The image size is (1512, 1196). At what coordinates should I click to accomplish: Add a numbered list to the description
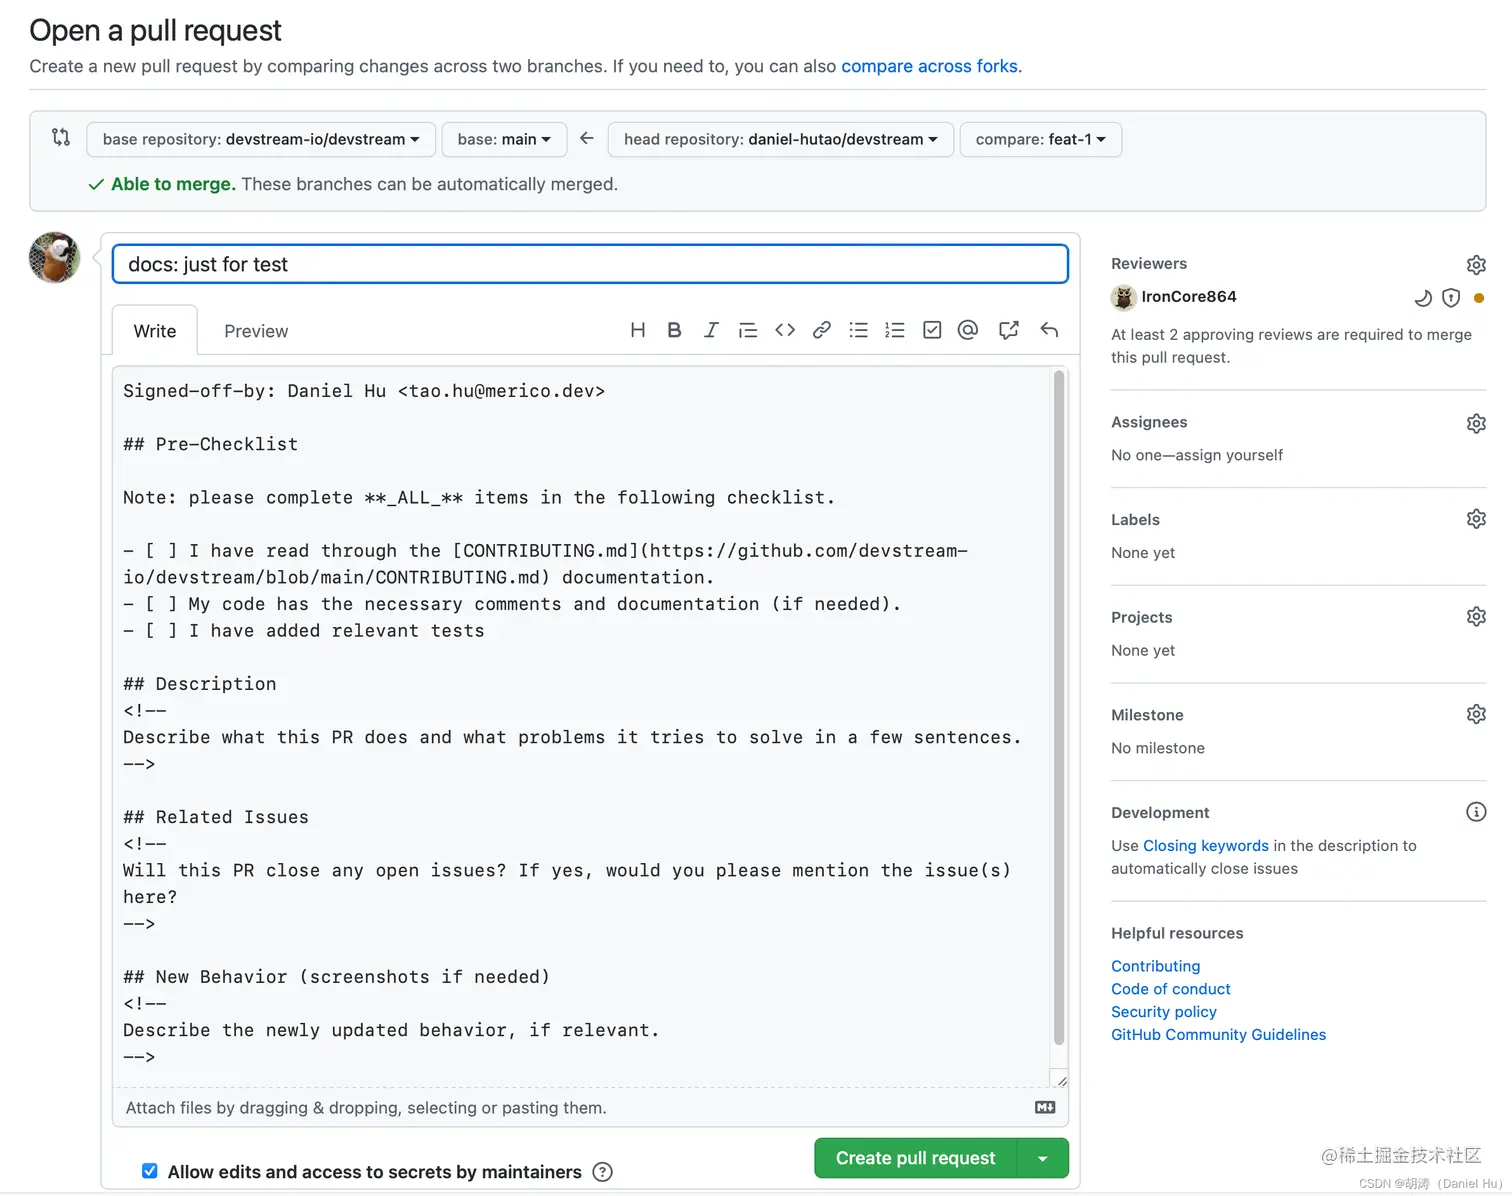pos(894,329)
